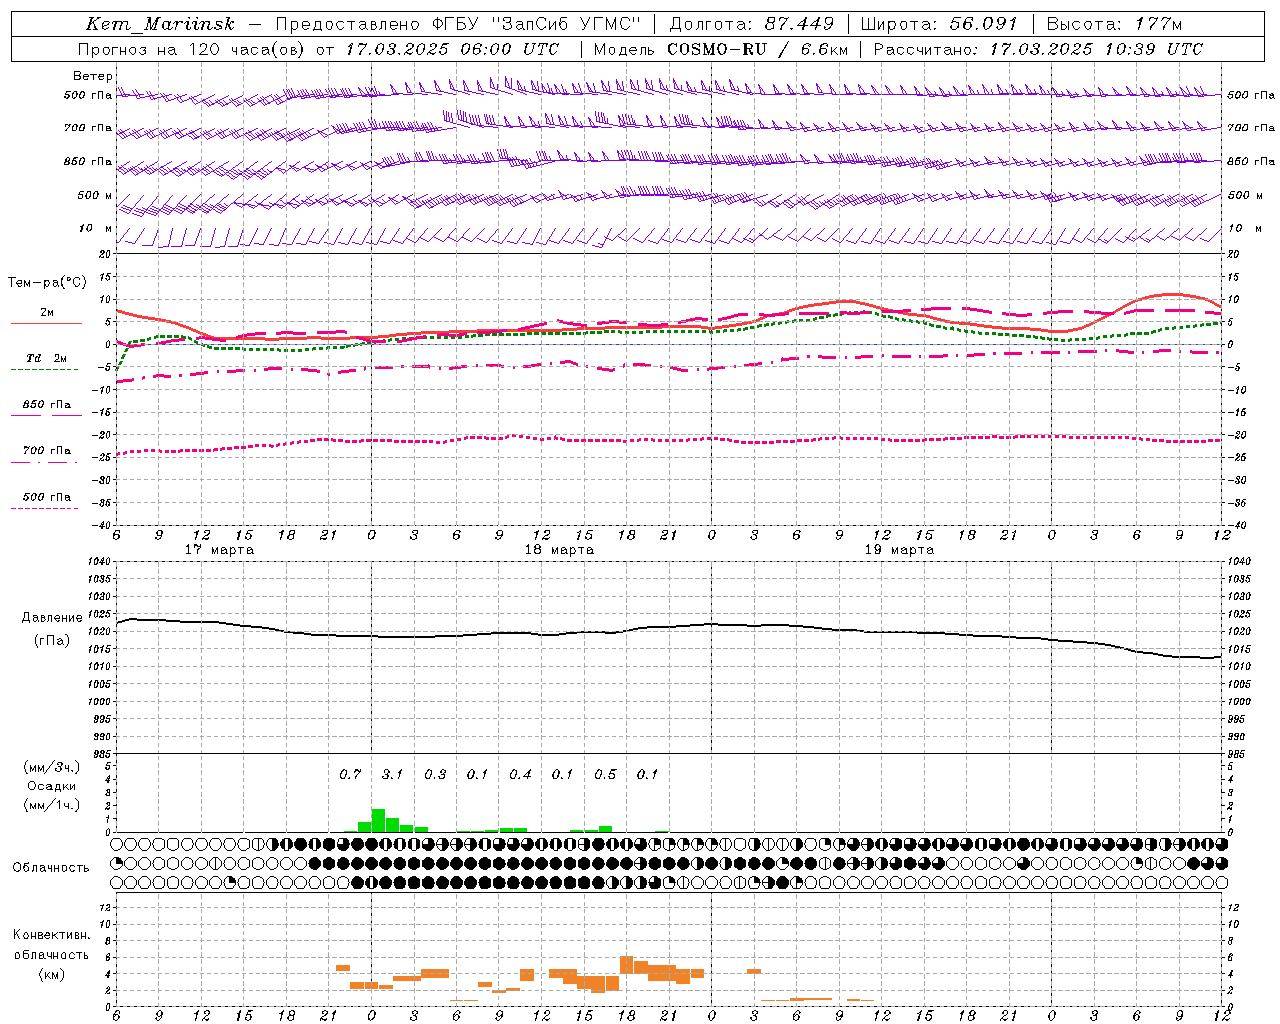Select the longitude value Долгота: 87.449

click(751, 24)
